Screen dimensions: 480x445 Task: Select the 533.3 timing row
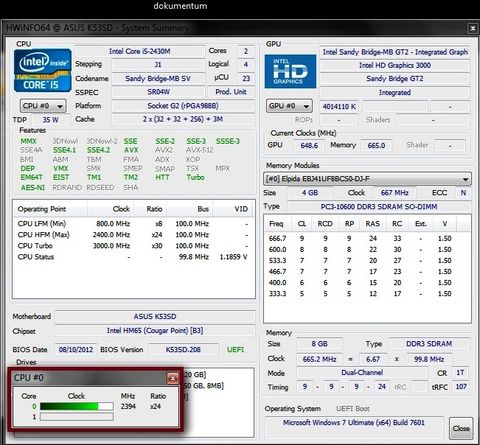(x=367, y=260)
